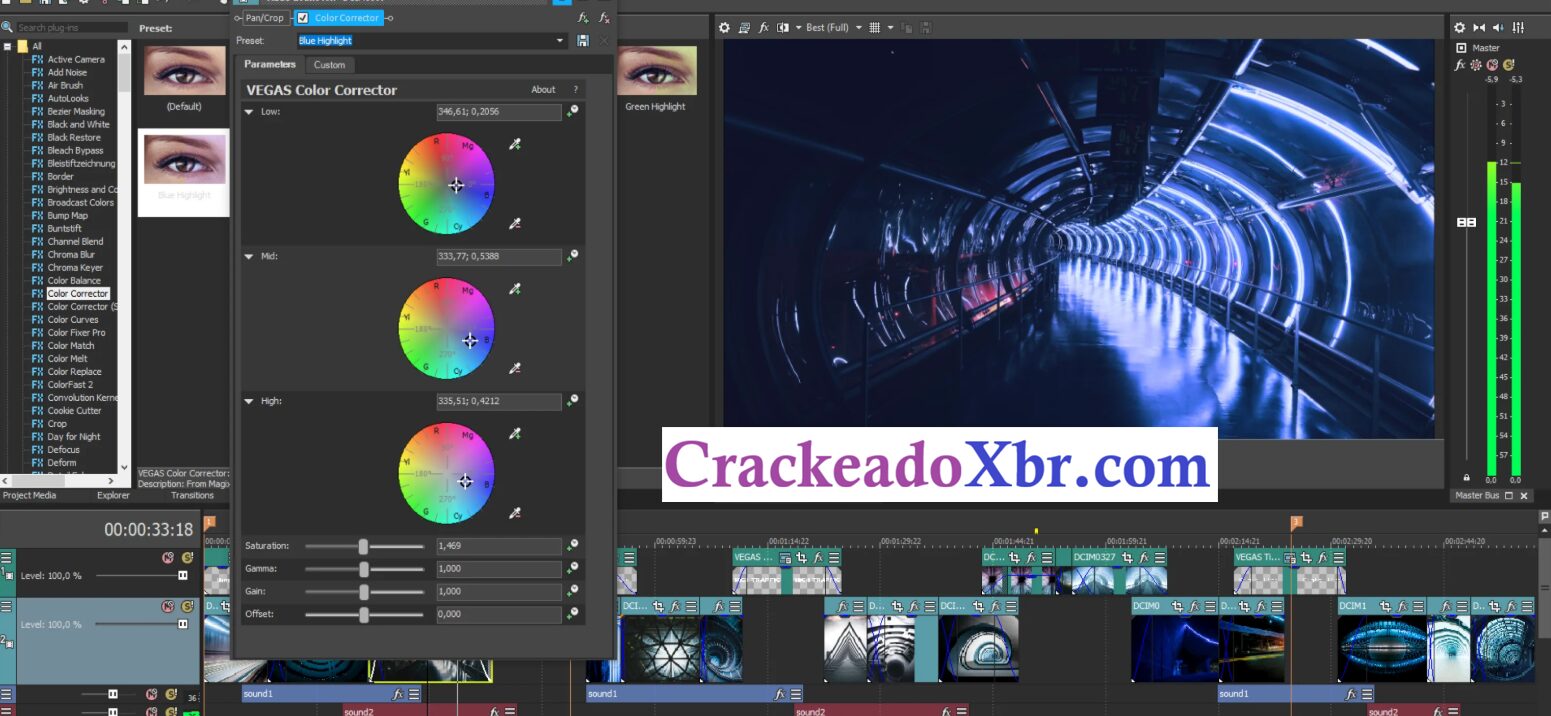Animate the Mid parameter with its keyframe icon
The width and height of the screenshot is (1551, 716).
(x=573, y=256)
